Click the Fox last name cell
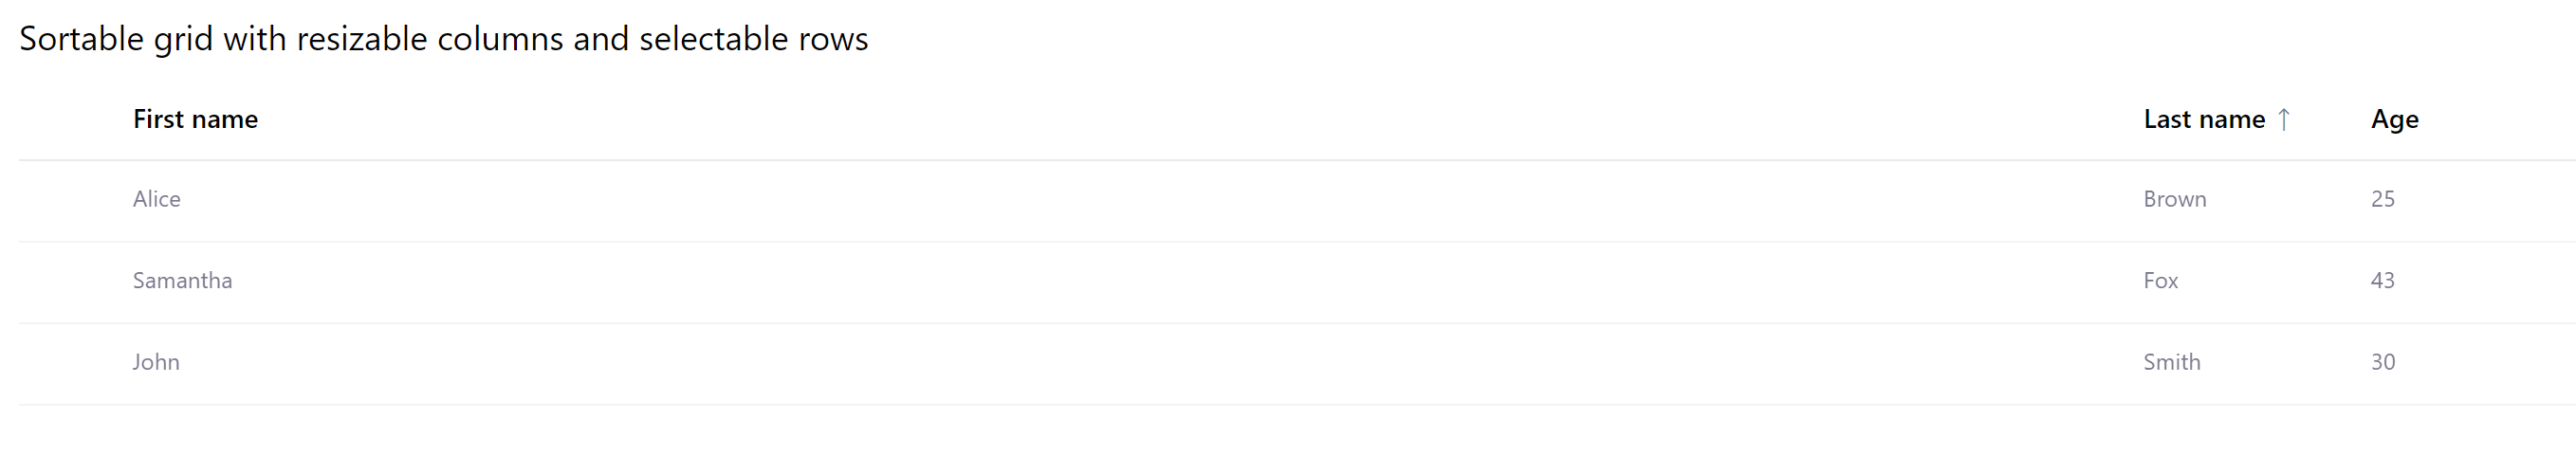This screenshot has height=474, width=2576. [2160, 281]
